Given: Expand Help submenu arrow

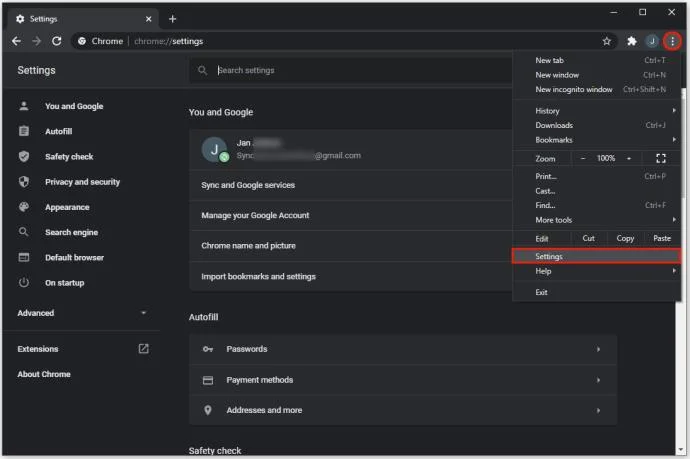Looking at the screenshot, I should pos(674,271).
